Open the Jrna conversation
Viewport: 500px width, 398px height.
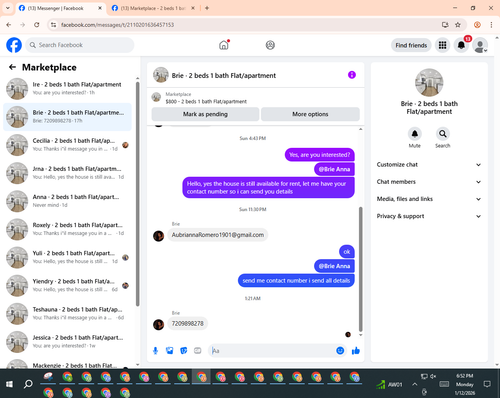[67, 173]
